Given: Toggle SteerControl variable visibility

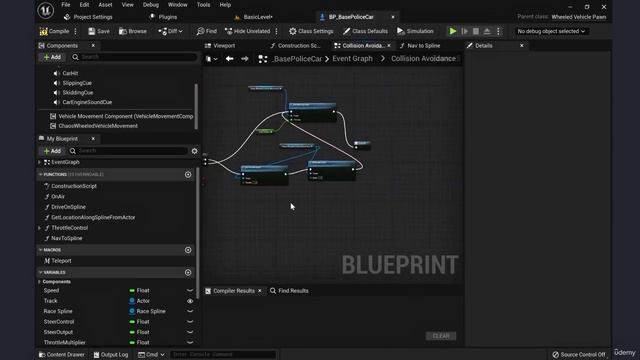Looking at the screenshot, I should [190, 322].
